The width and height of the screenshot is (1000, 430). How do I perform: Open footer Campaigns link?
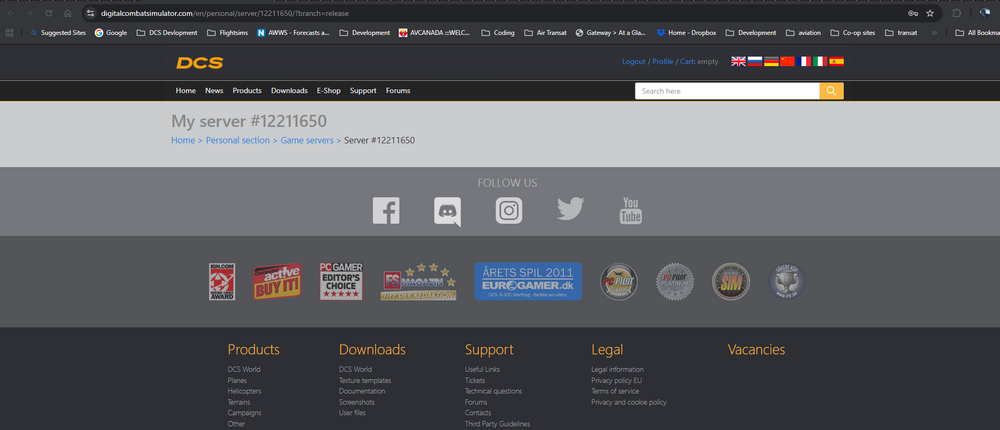[244, 413]
